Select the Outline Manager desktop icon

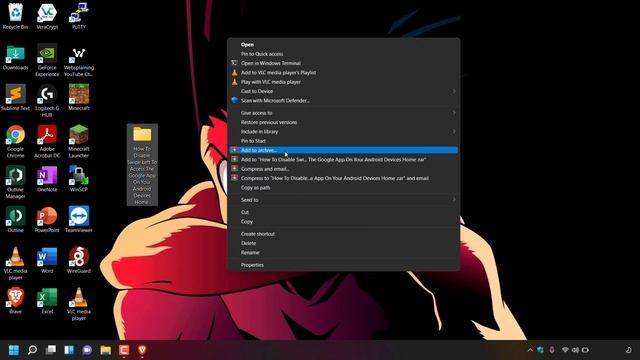tap(16, 182)
